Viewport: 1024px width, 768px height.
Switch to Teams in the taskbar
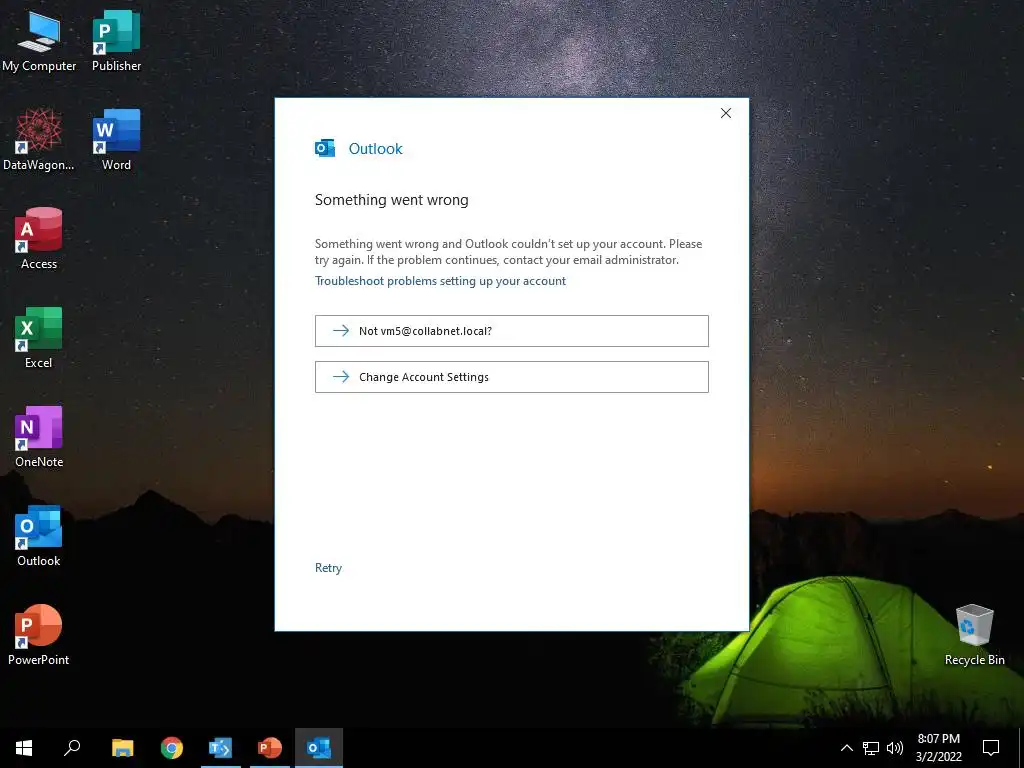[x=221, y=748]
